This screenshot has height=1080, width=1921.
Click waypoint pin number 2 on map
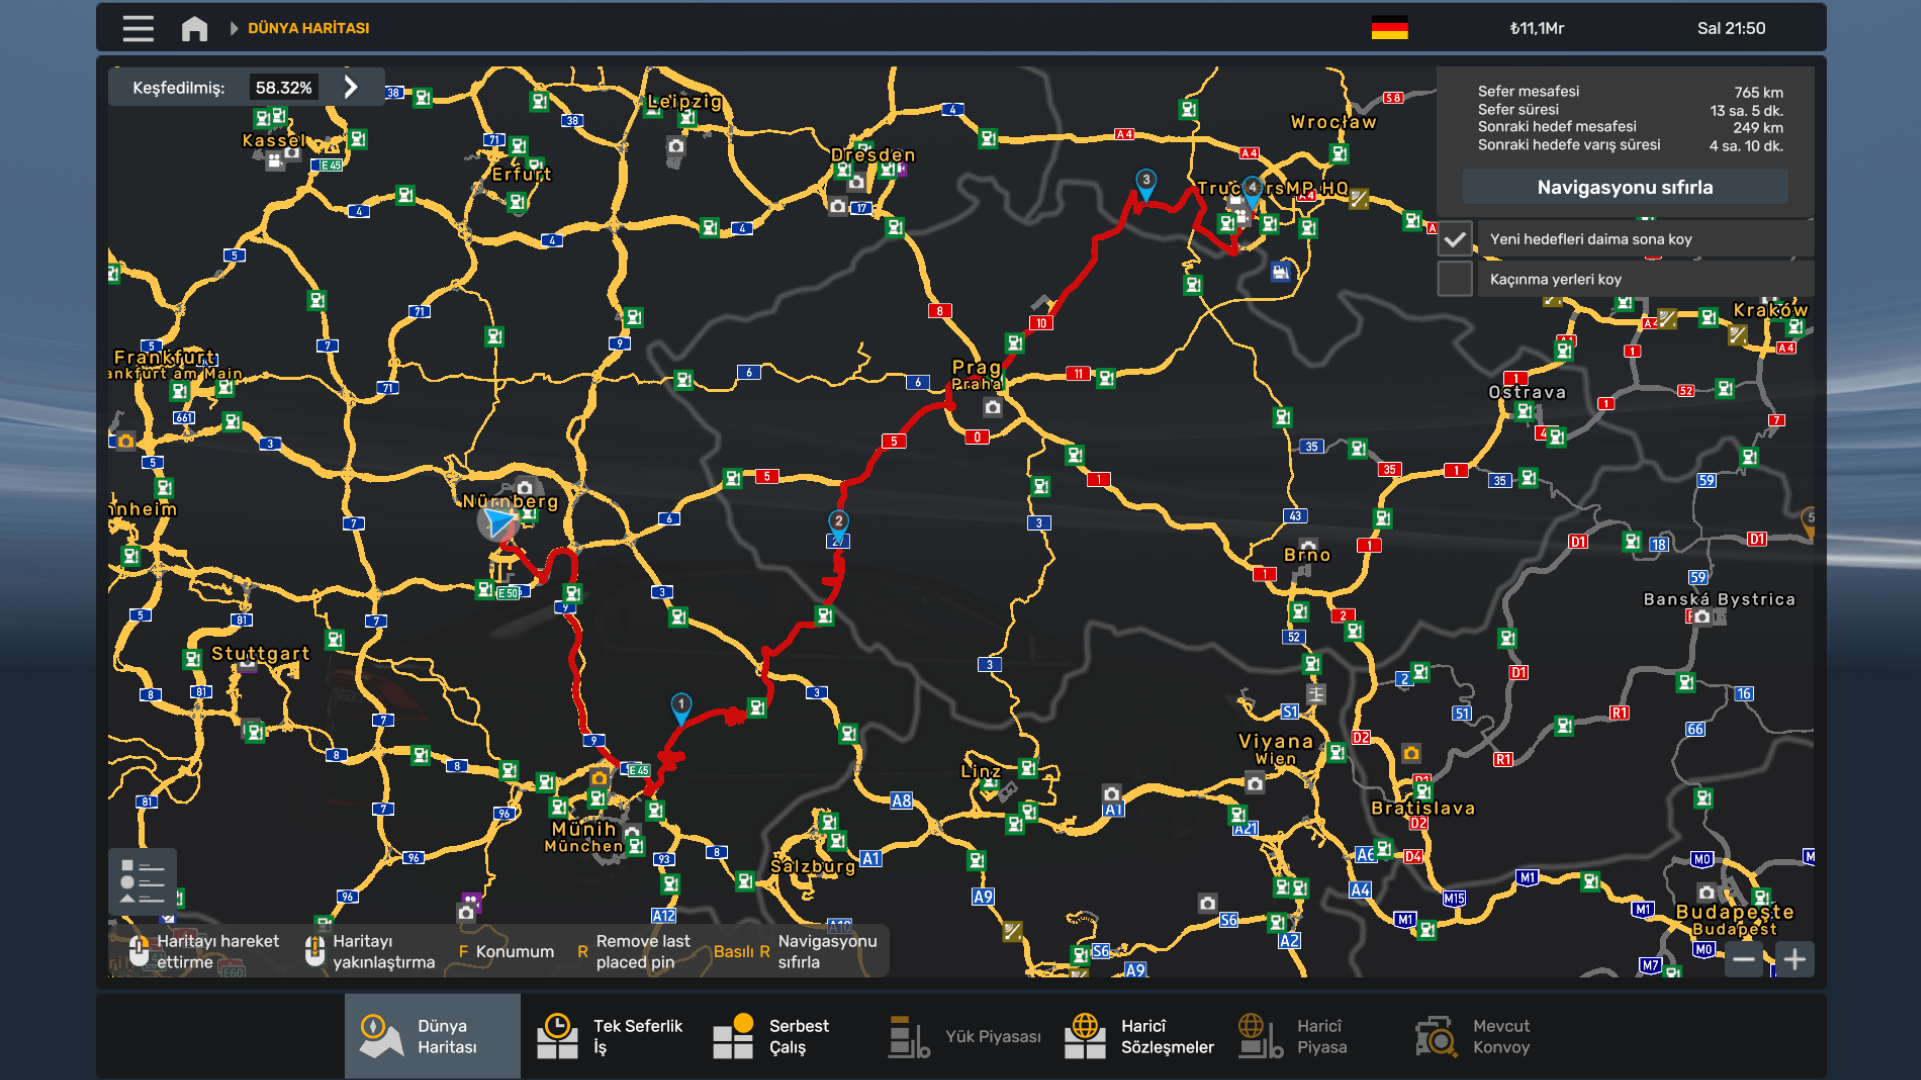[x=838, y=524]
